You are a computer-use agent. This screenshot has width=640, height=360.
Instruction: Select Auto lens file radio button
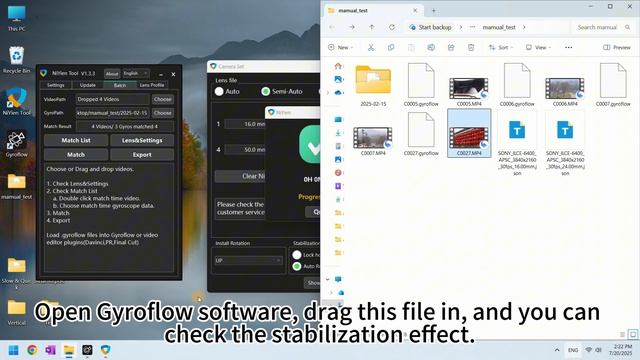click(219, 91)
